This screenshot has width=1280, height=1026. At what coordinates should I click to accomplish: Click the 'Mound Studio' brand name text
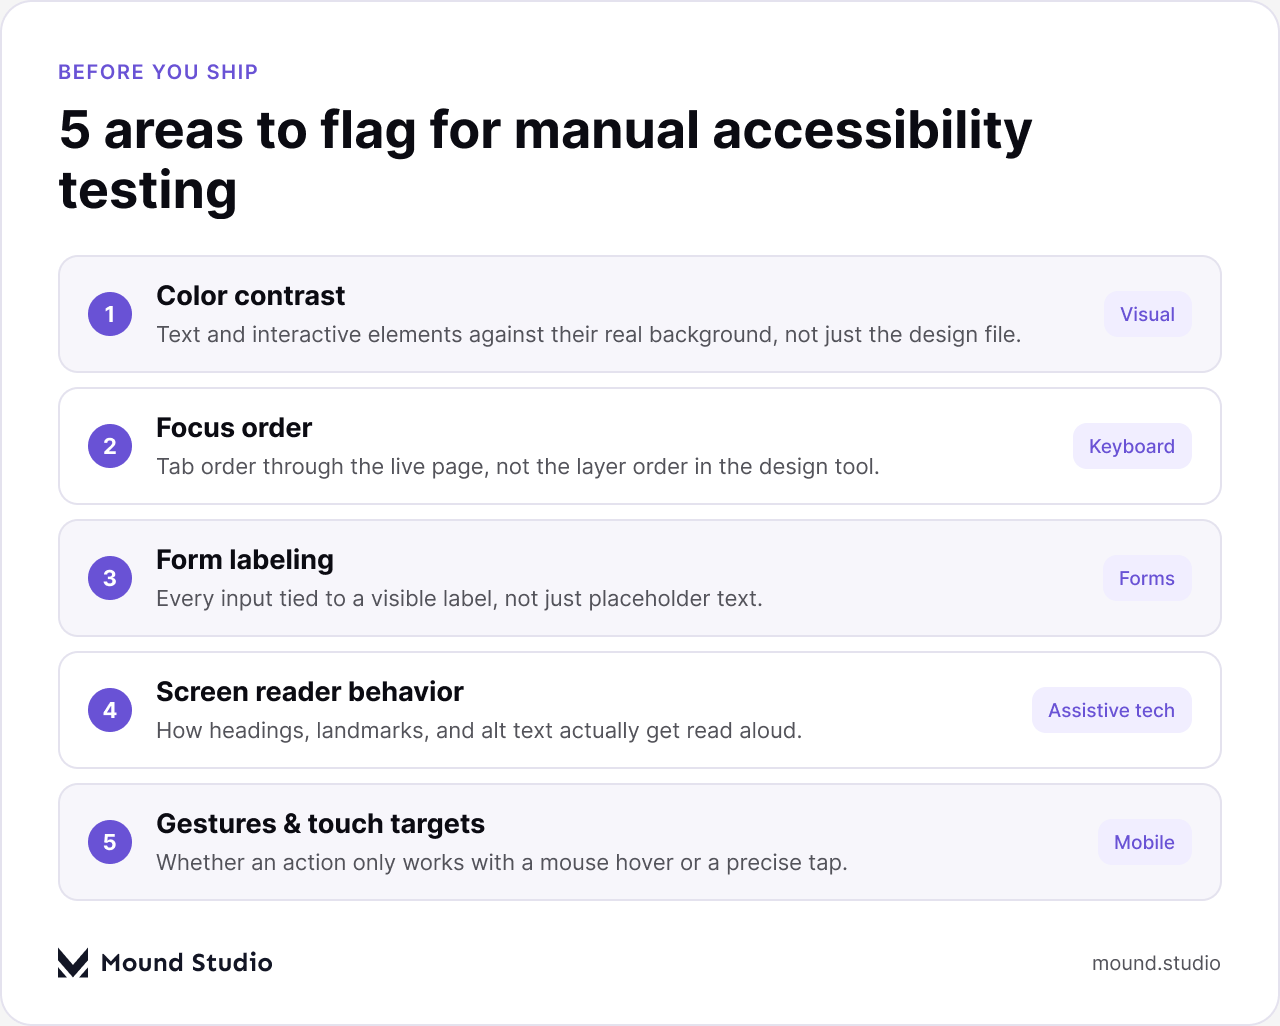tap(187, 963)
